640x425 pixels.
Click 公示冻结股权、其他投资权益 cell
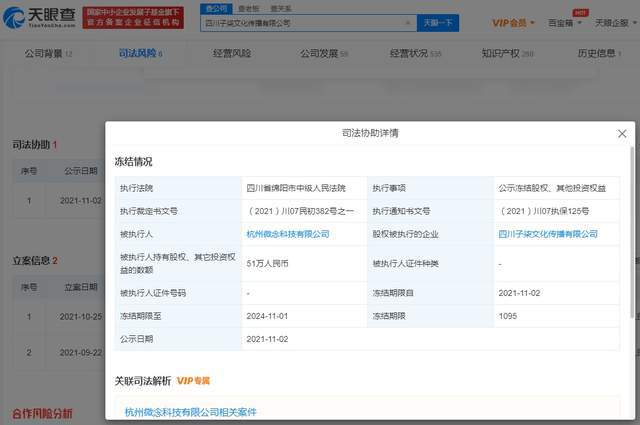click(x=552, y=188)
